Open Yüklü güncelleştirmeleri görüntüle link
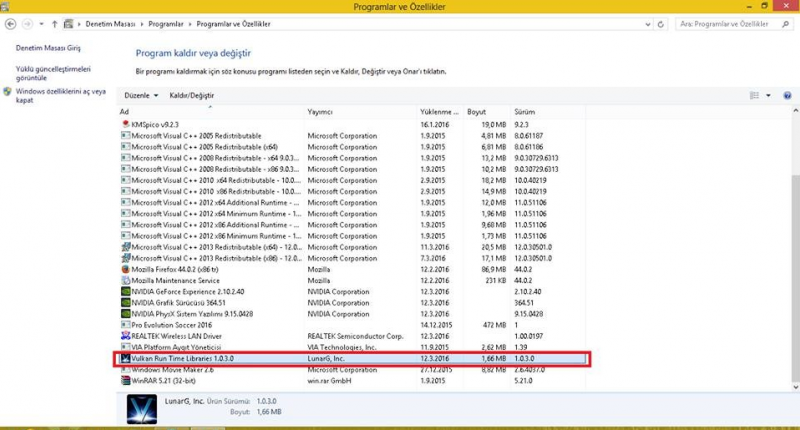This screenshot has width=800, height=430. click(x=53, y=73)
